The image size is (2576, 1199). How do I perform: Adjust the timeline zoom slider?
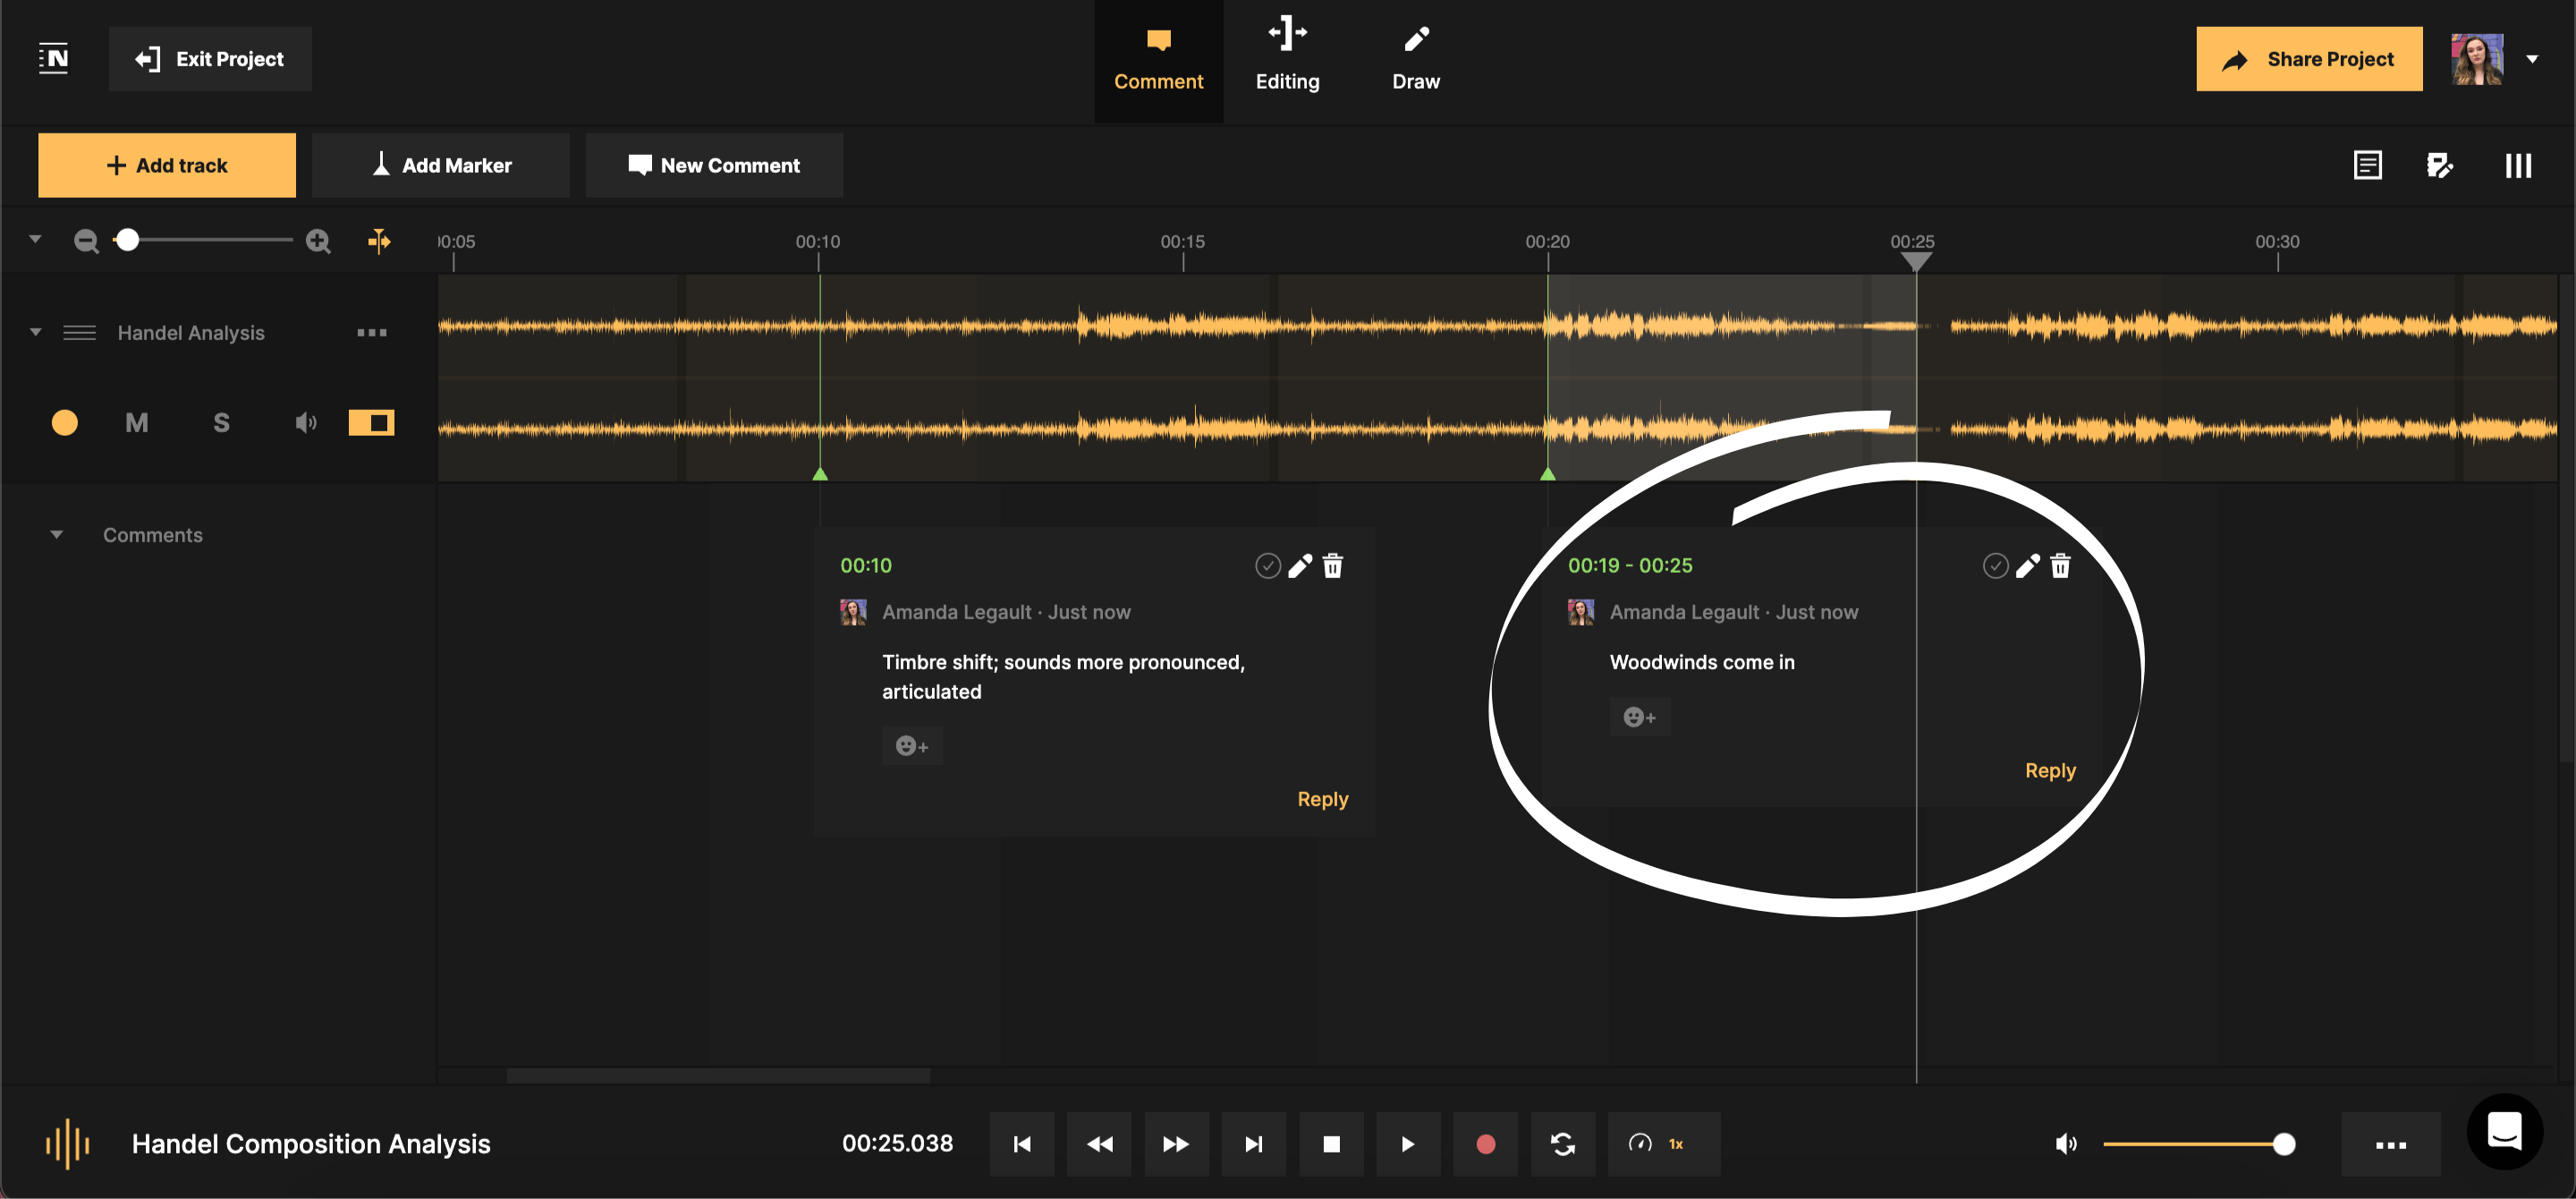129,240
